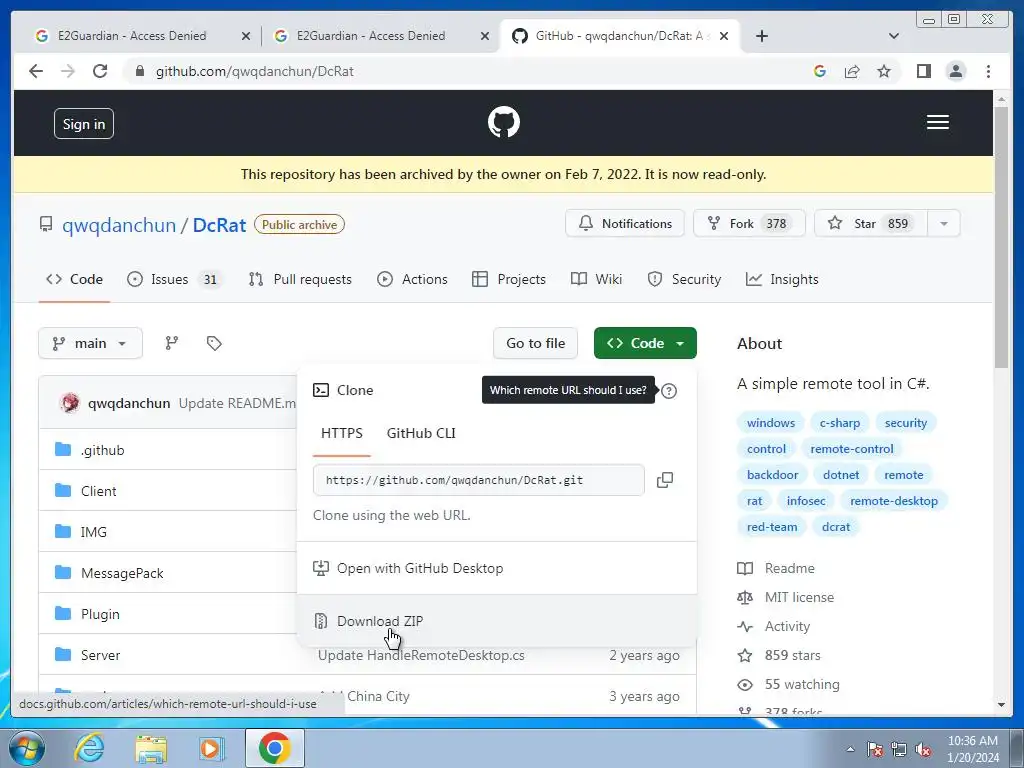
Task: Click the GitHub Octocat logo
Action: tap(504, 122)
